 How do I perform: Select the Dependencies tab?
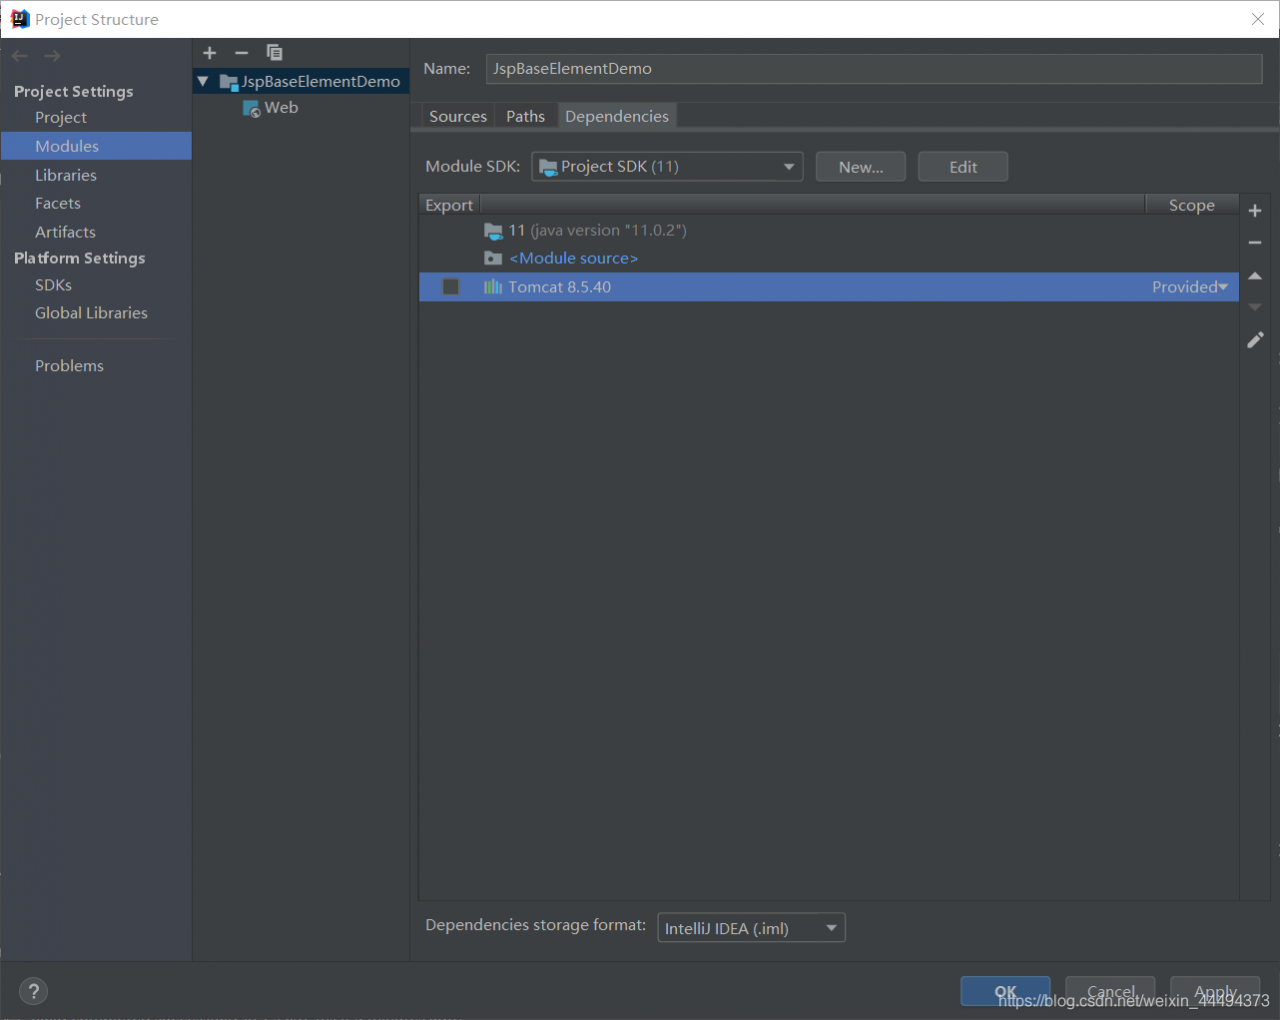pyautogui.click(x=617, y=116)
